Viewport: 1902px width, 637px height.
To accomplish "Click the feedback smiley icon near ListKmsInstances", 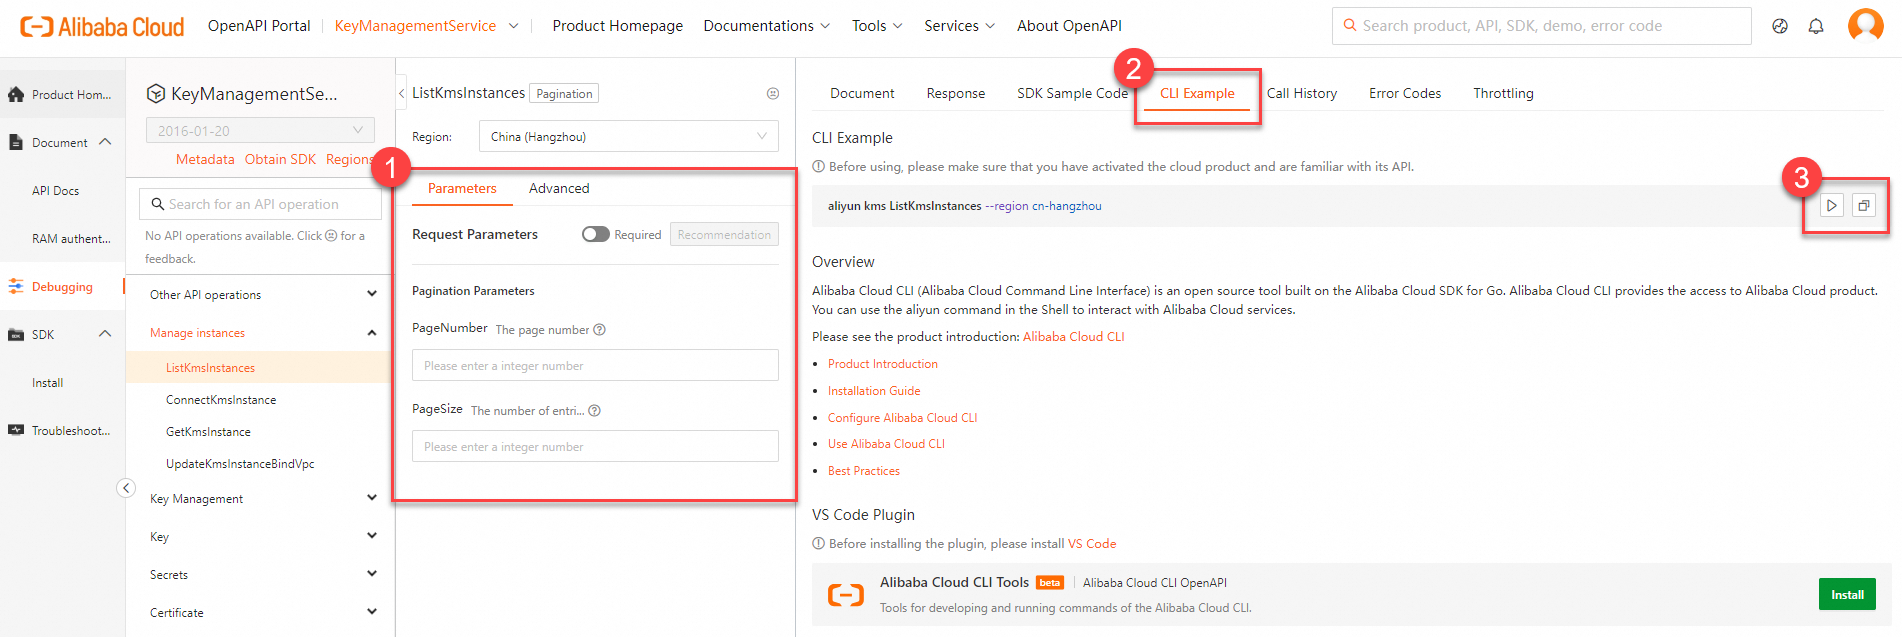I will coord(773,94).
